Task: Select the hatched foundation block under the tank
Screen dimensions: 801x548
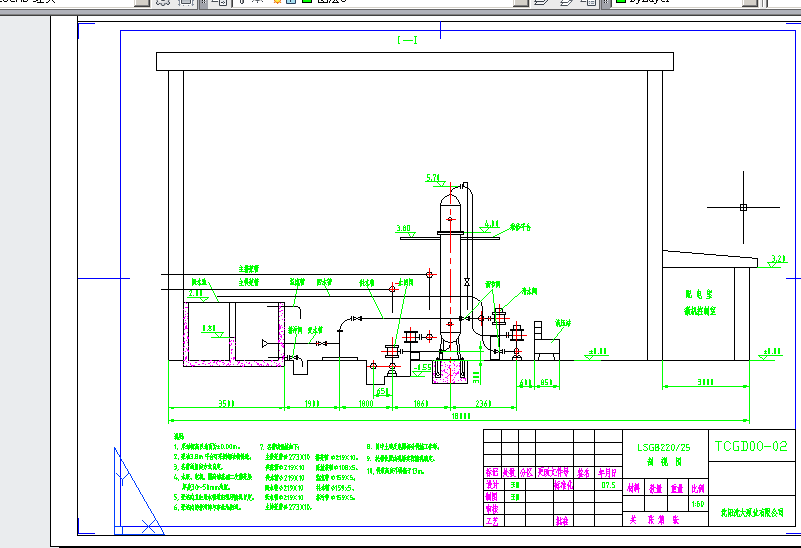Action: pyautogui.click(x=450, y=372)
